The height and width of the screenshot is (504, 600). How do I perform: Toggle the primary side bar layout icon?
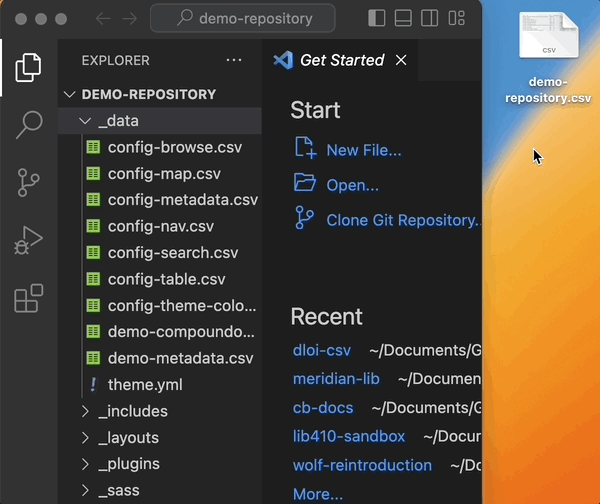coord(377,18)
